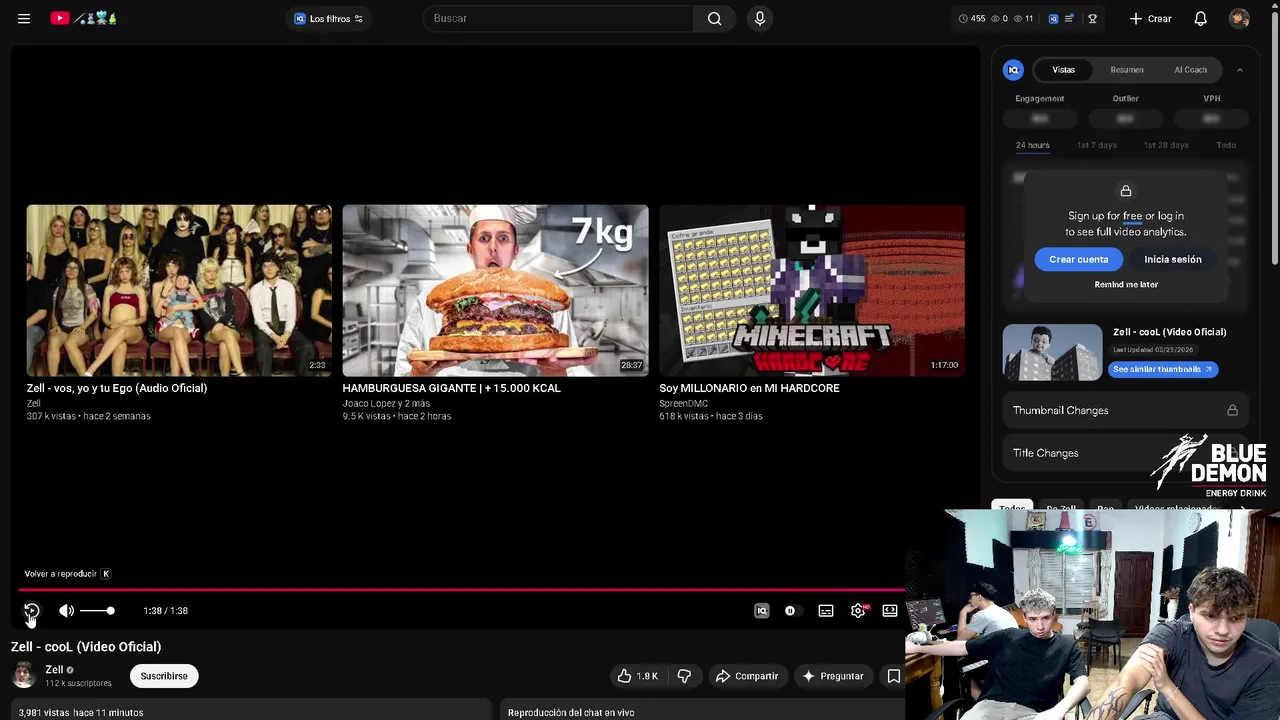Viewport: 1280px width, 720px height.
Task: Open the account avatar menu
Action: [x=1239, y=18]
